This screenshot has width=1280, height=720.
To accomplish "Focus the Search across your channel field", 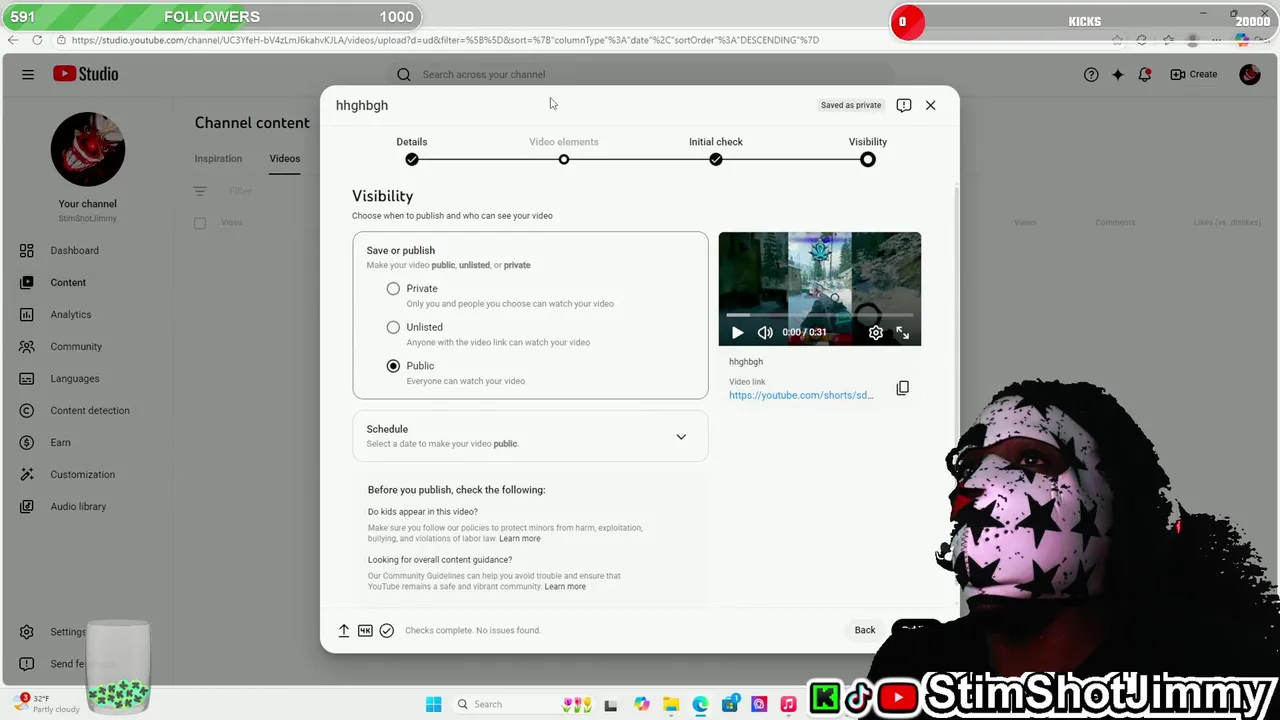I will pos(640,74).
